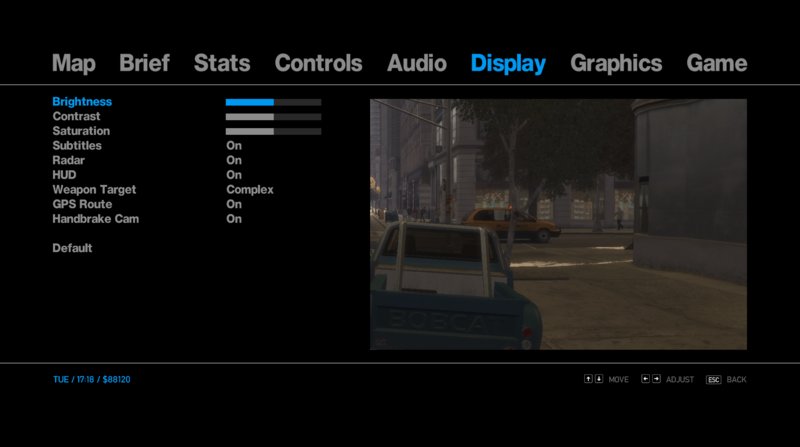The height and width of the screenshot is (447, 800).
Task: Select the Saturation setting label
Action: 81,131
